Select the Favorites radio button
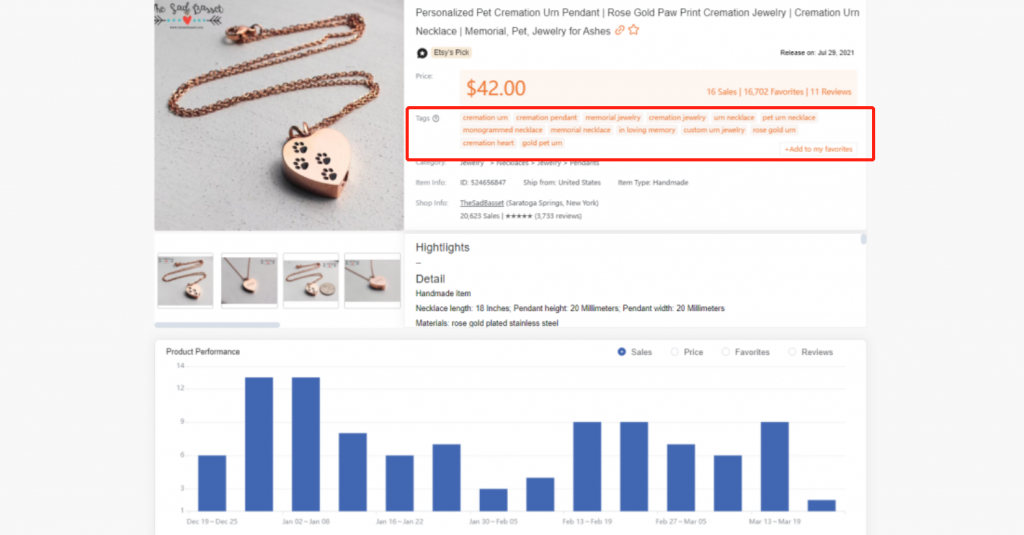The width and height of the screenshot is (1024, 535). coord(726,351)
